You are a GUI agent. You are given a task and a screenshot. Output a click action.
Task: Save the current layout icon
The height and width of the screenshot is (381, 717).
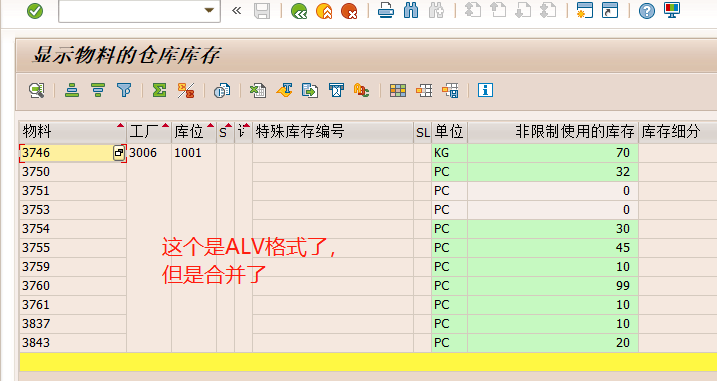[450, 91]
